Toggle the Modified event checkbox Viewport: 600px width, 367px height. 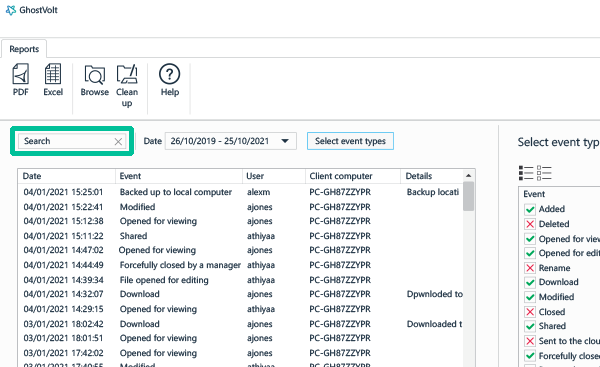coord(530,297)
